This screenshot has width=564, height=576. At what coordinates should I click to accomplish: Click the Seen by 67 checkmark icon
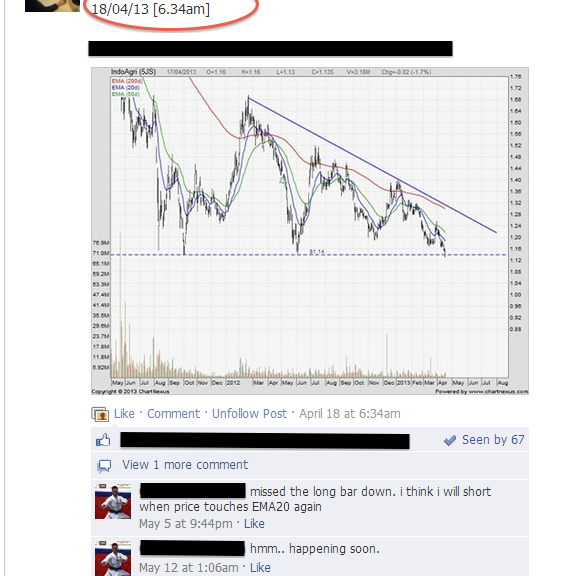pos(450,440)
